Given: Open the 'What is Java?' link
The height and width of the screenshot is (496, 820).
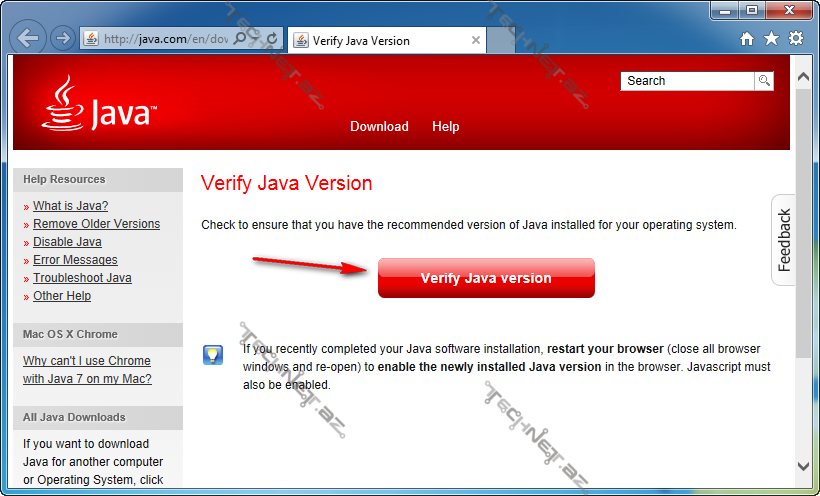Looking at the screenshot, I should pyautogui.click(x=70, y=206).
